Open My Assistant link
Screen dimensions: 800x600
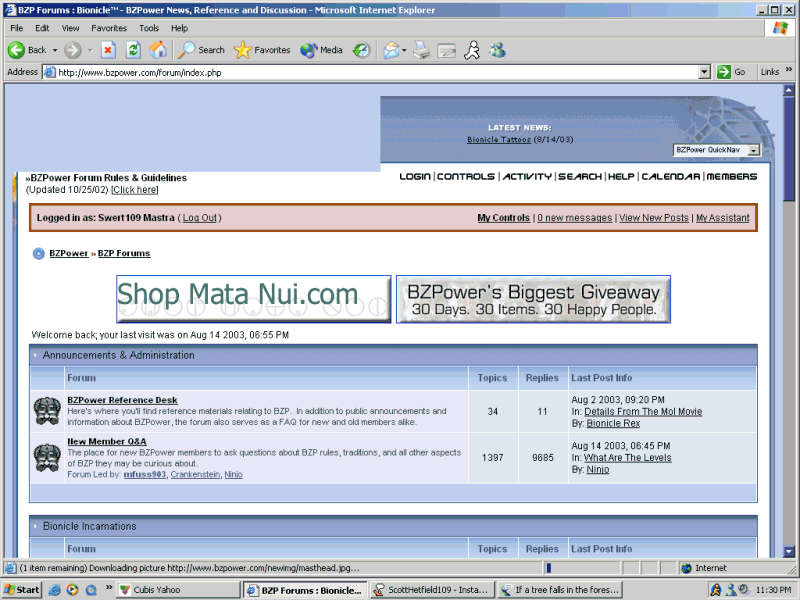click(722, 218)
